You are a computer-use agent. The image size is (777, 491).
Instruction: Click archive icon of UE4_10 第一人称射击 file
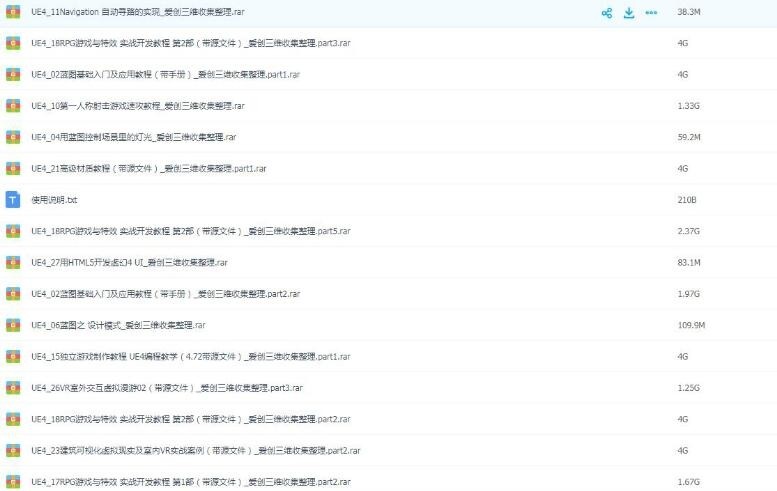tap(13, 106)
